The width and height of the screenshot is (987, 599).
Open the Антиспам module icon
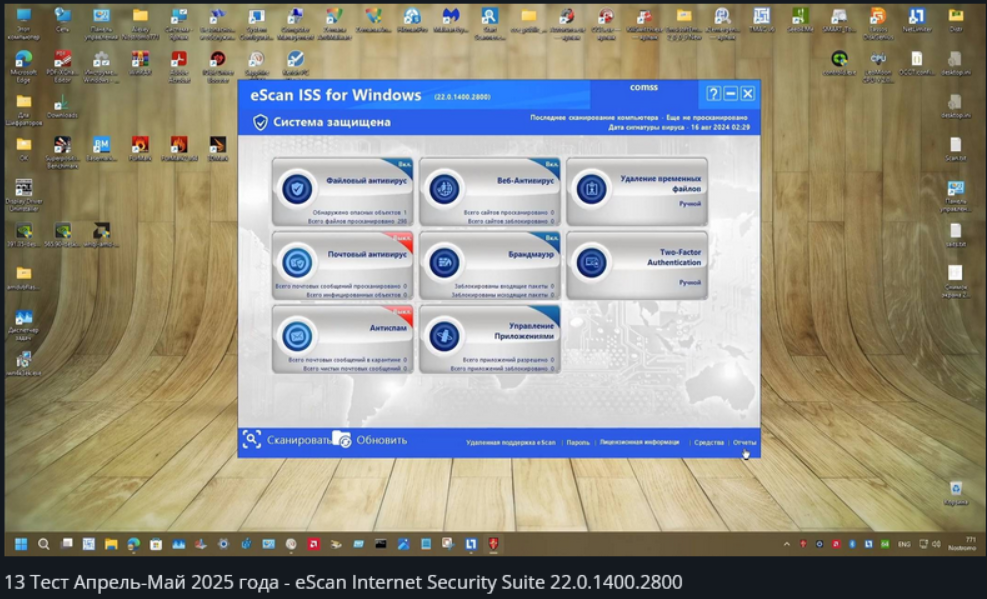pyautogui.click(x=296, y=336)
